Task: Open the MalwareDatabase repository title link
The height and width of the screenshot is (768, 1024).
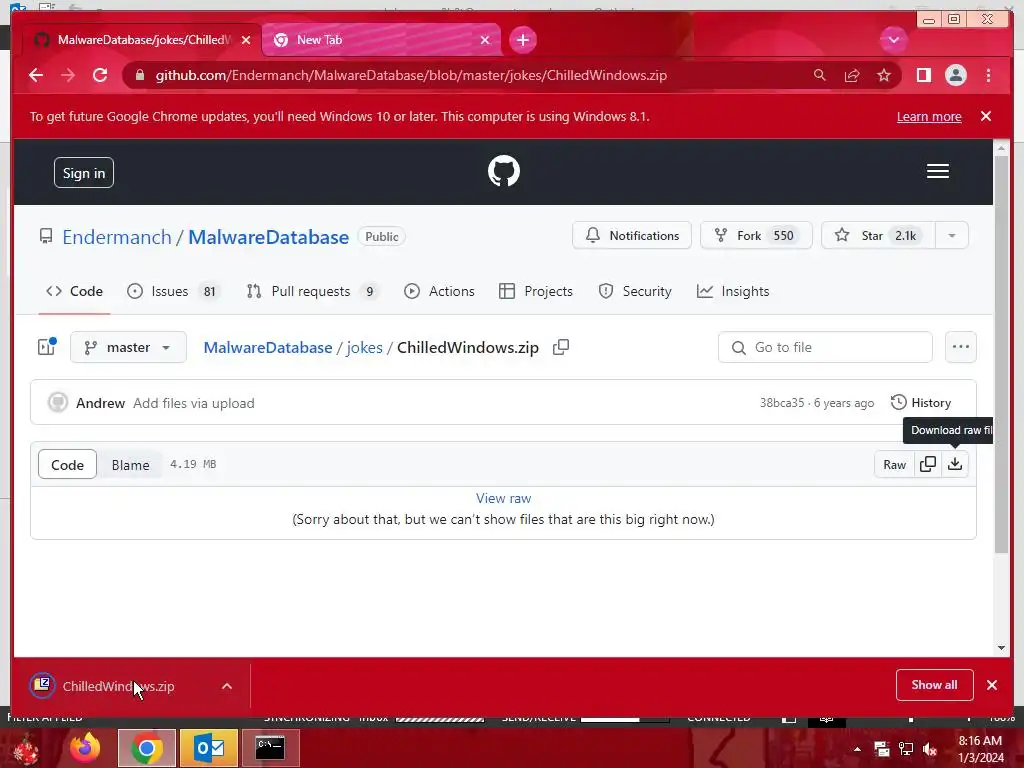Action: tap(268, 237)
